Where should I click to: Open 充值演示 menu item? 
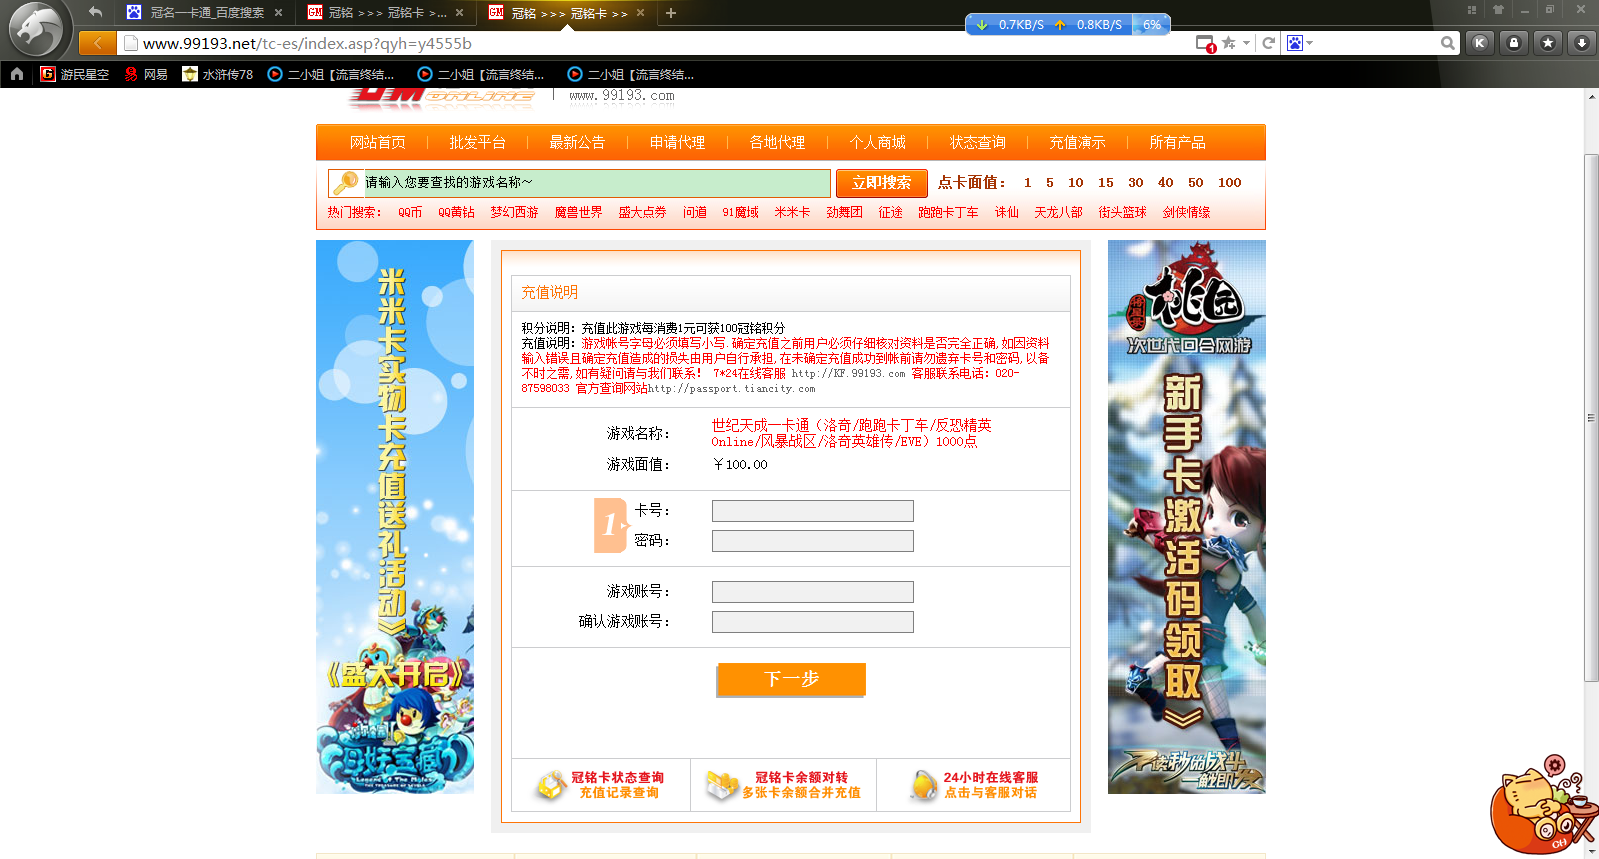pyautogui.click(x=1077, y=143)
